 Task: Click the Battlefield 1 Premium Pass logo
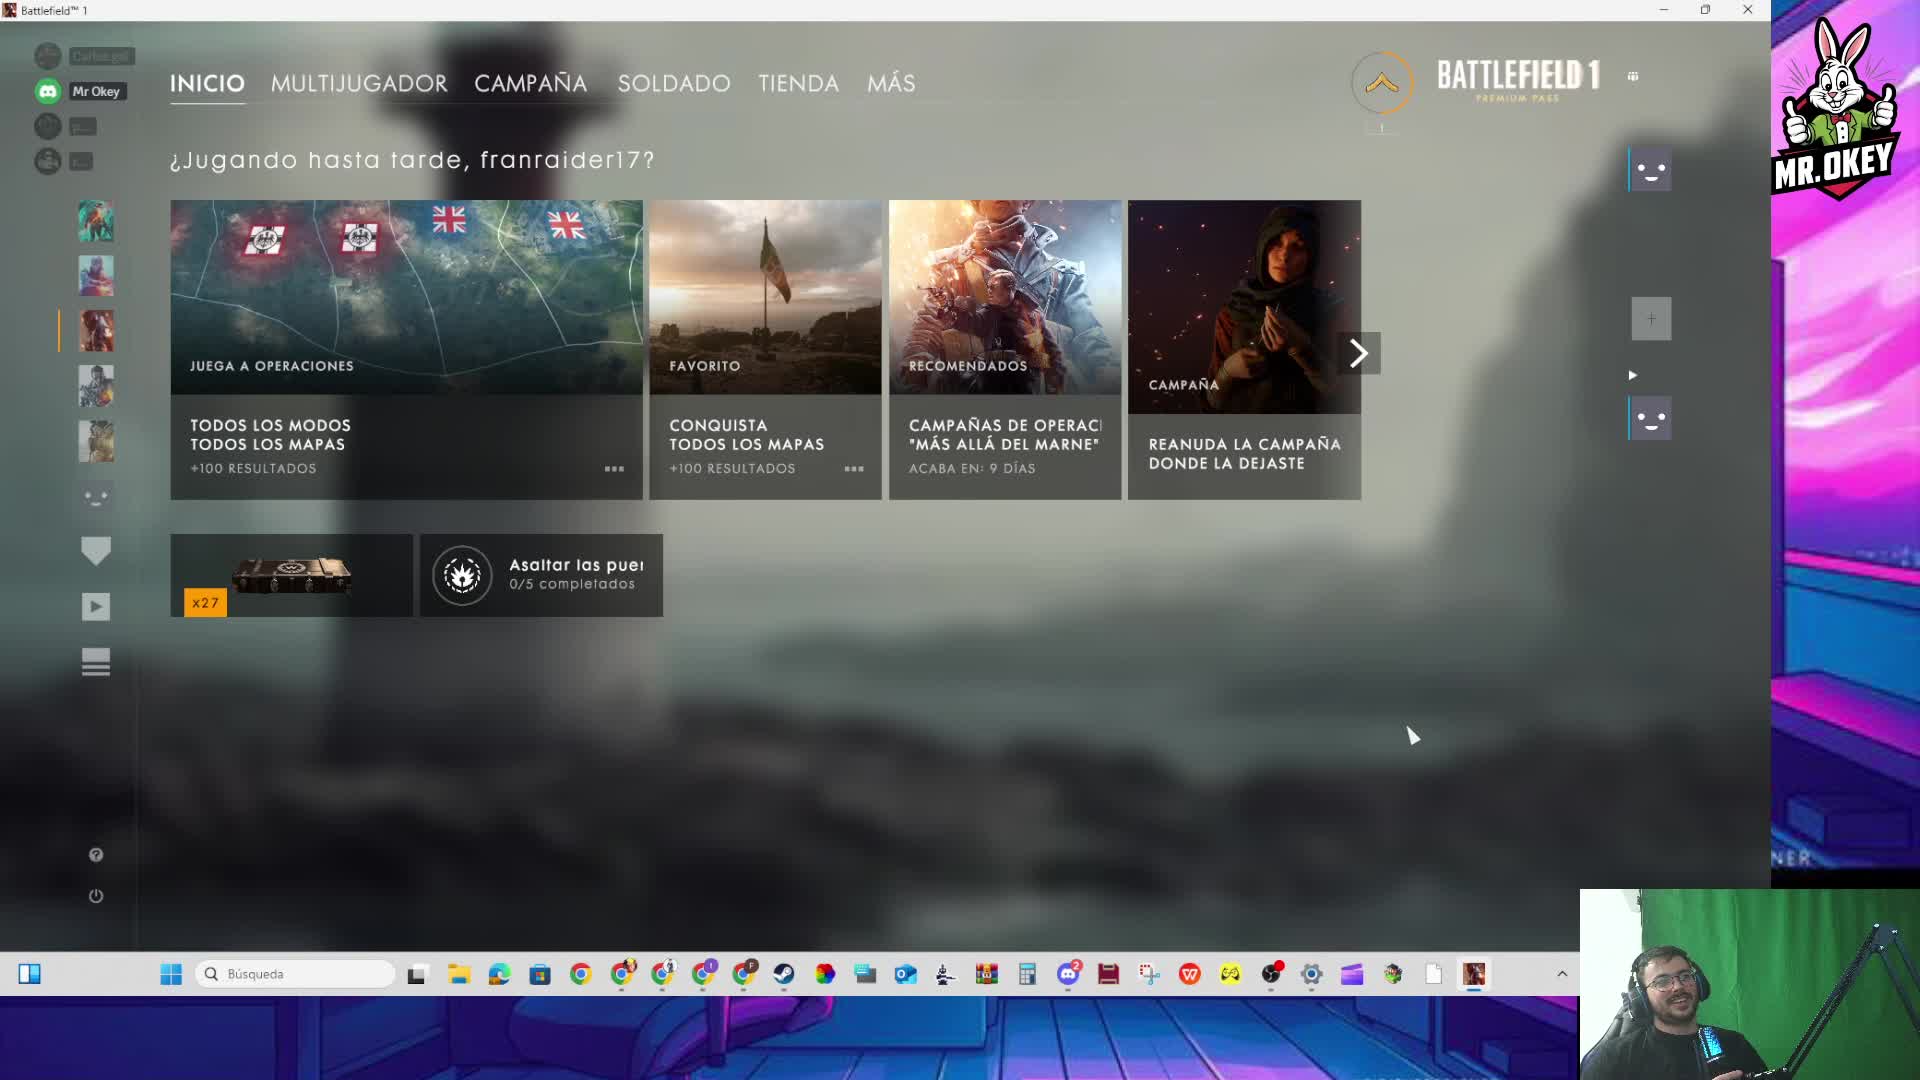point(1518,80)
